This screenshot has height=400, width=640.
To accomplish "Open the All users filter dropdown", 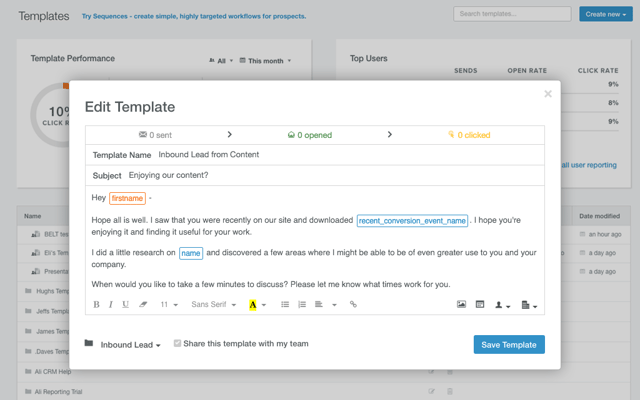I will [221, 61].
